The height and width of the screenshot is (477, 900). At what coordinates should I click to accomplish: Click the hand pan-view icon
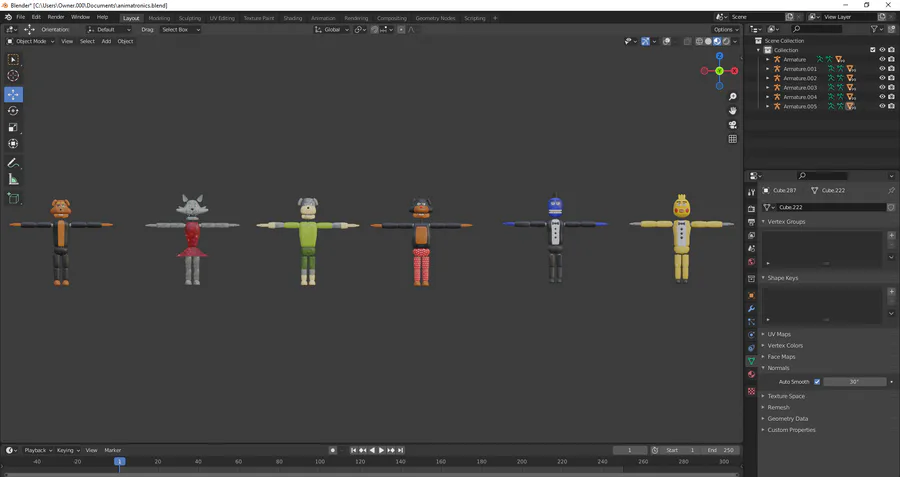pos(732,111)
